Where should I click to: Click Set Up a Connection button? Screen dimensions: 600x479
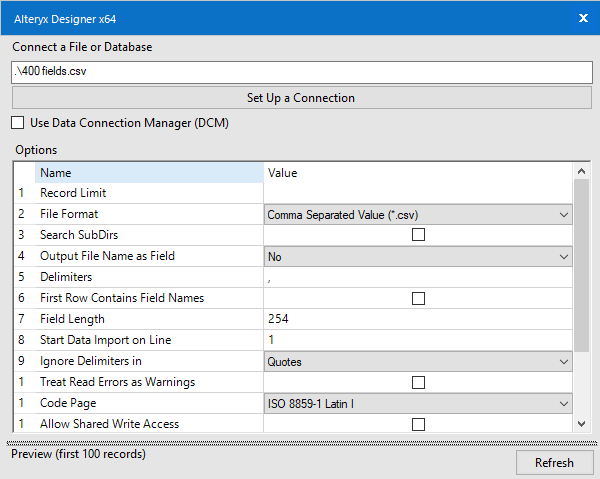pyautogui.click(x=300, y=98)
